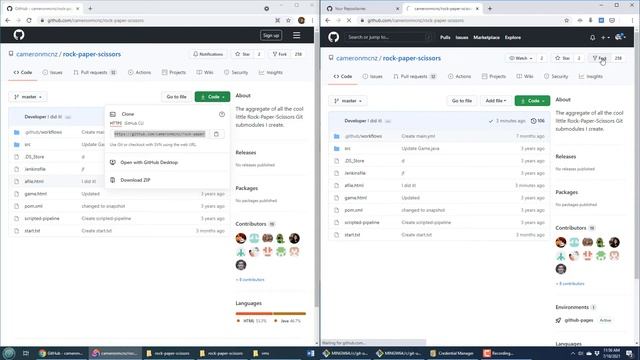Click the GitHub logo in left window
Image resolution: width=640 pixels, height=360 pixels.
click(x=19, y=35)
